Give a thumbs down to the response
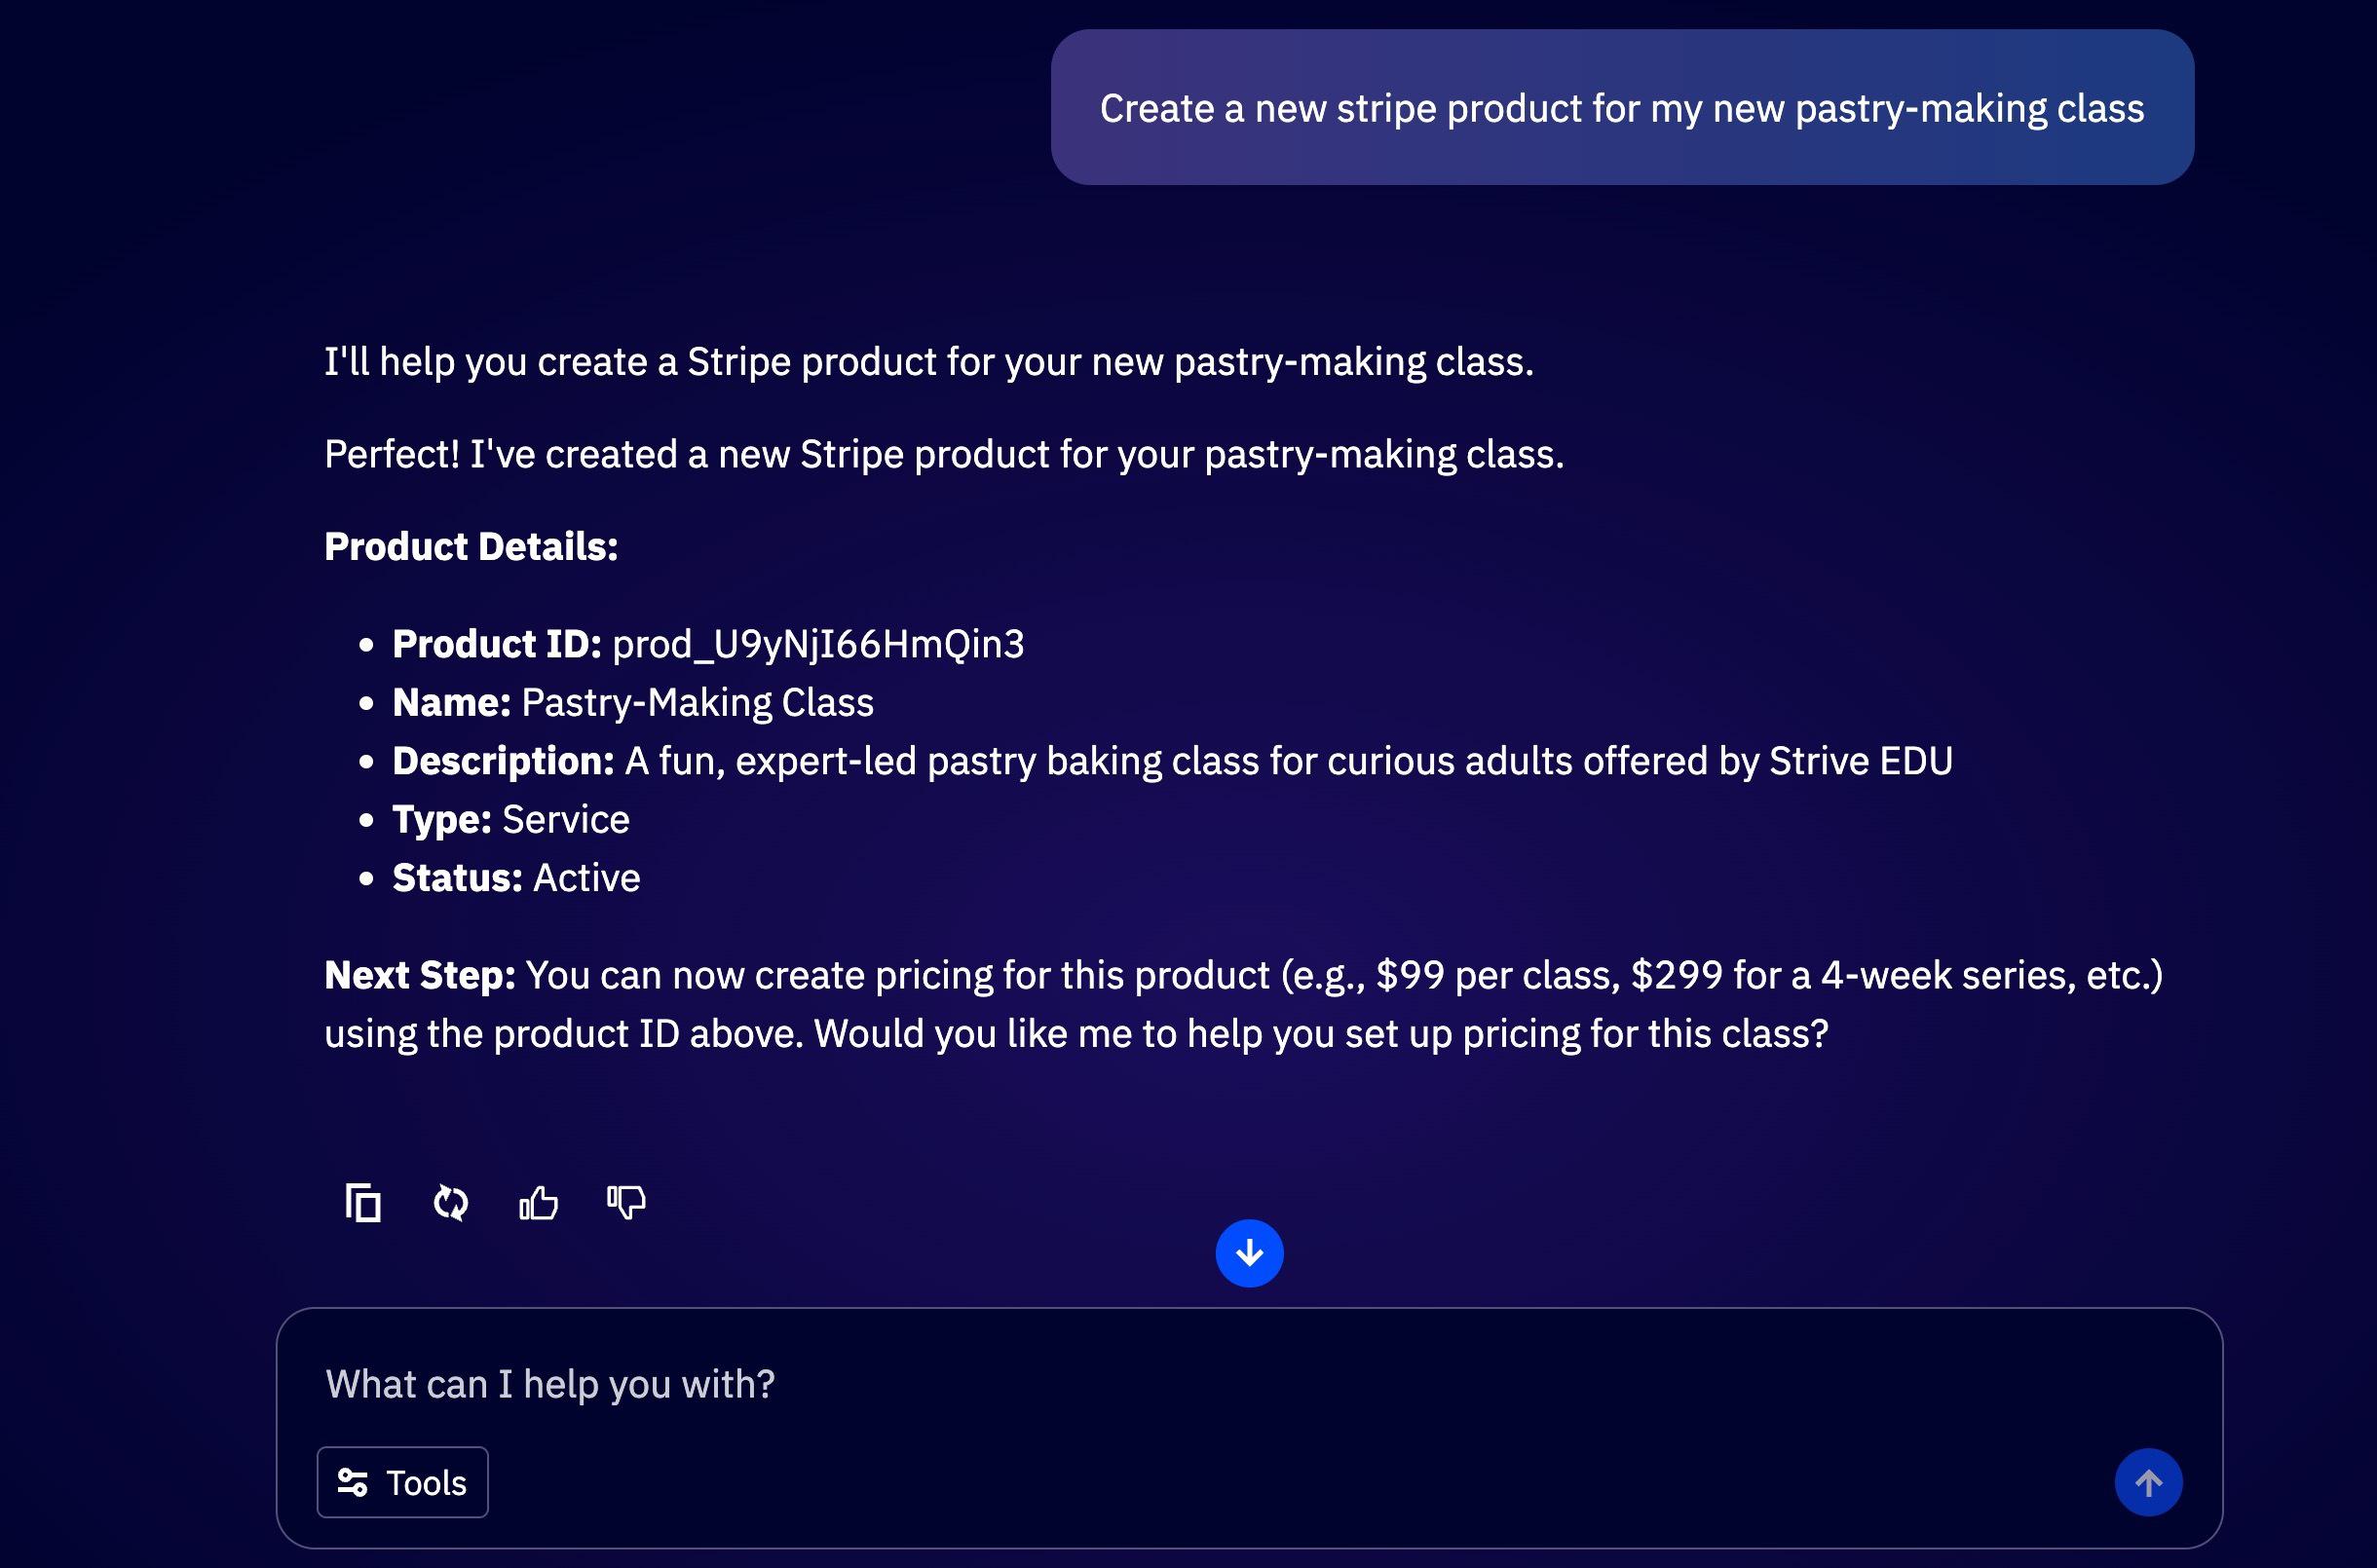Viewport: 2377px width, 1568px height. click(x=625, y=1203)
